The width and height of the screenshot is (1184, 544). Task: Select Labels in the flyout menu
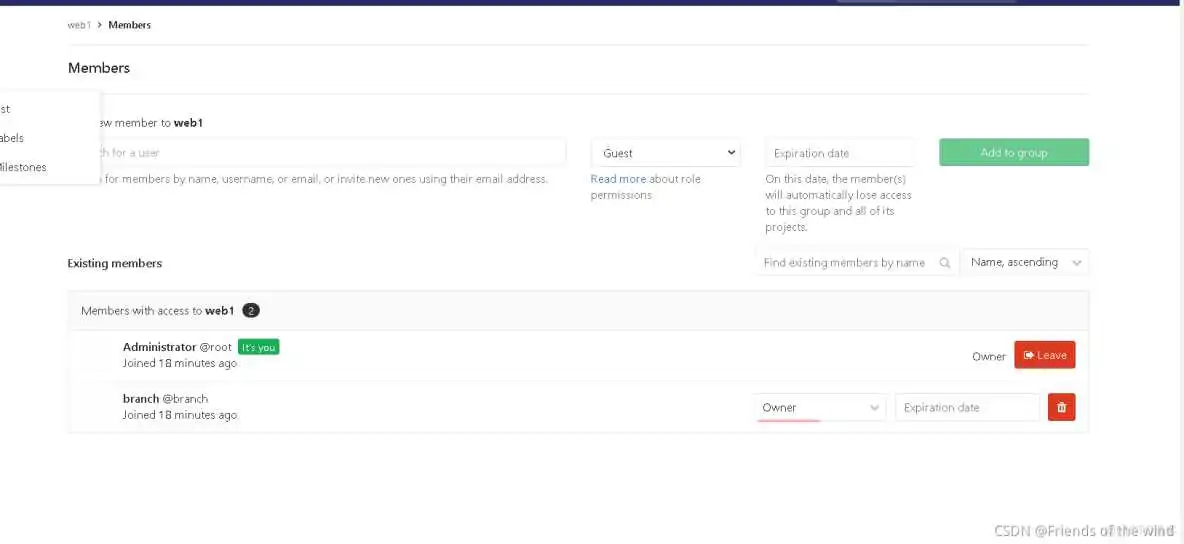pyautogui.click(x=12, y=138)
